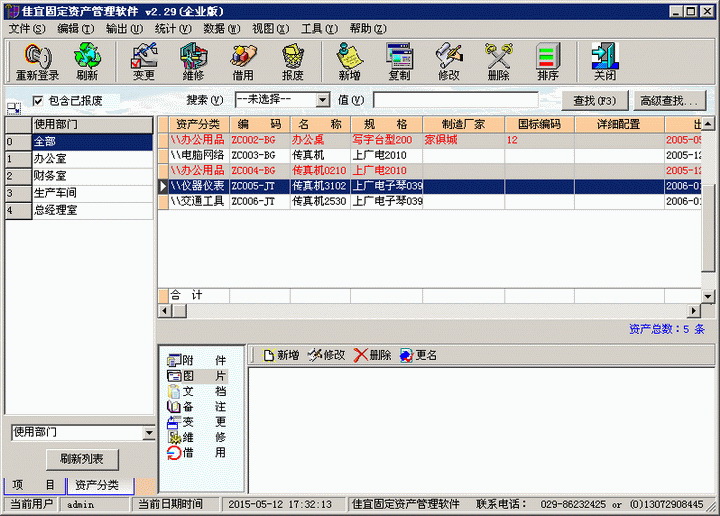Viewport: 720px width, 516px height.
Task: Select the 借用 borrow record item in lower list
Action: tap(197, 453)
